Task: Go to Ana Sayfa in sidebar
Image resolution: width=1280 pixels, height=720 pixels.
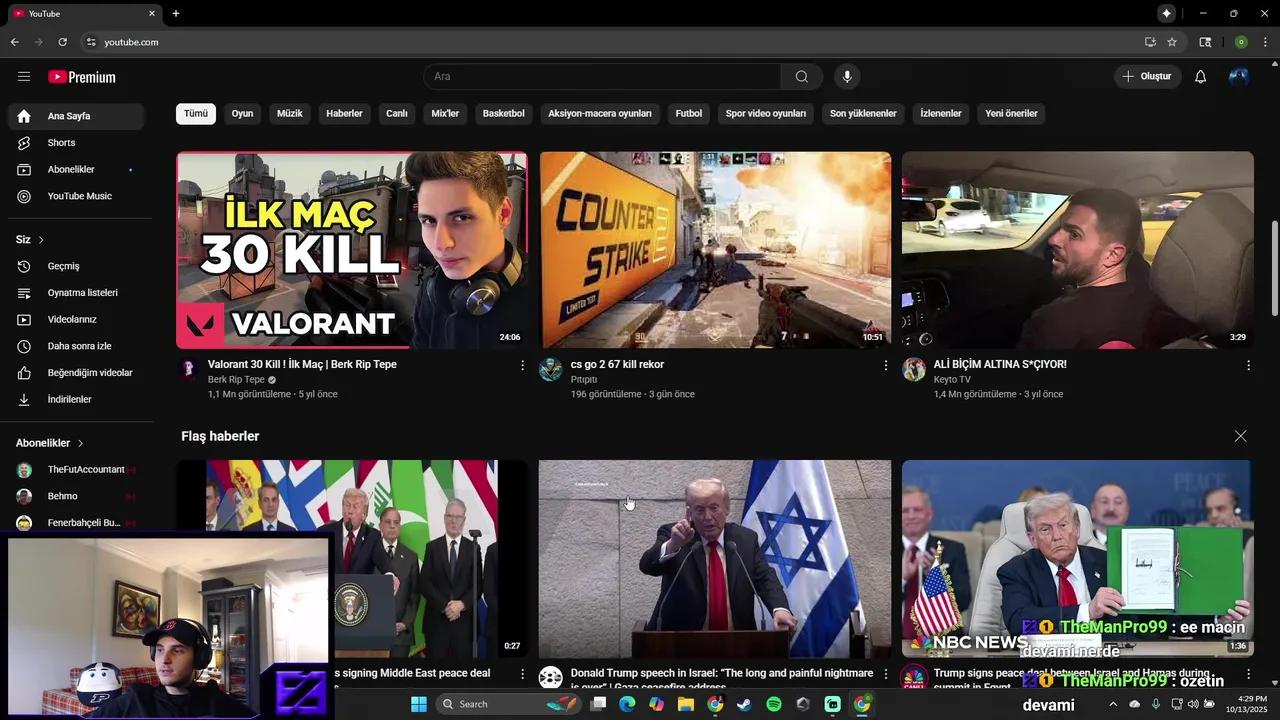Action: tap(76, 116)
